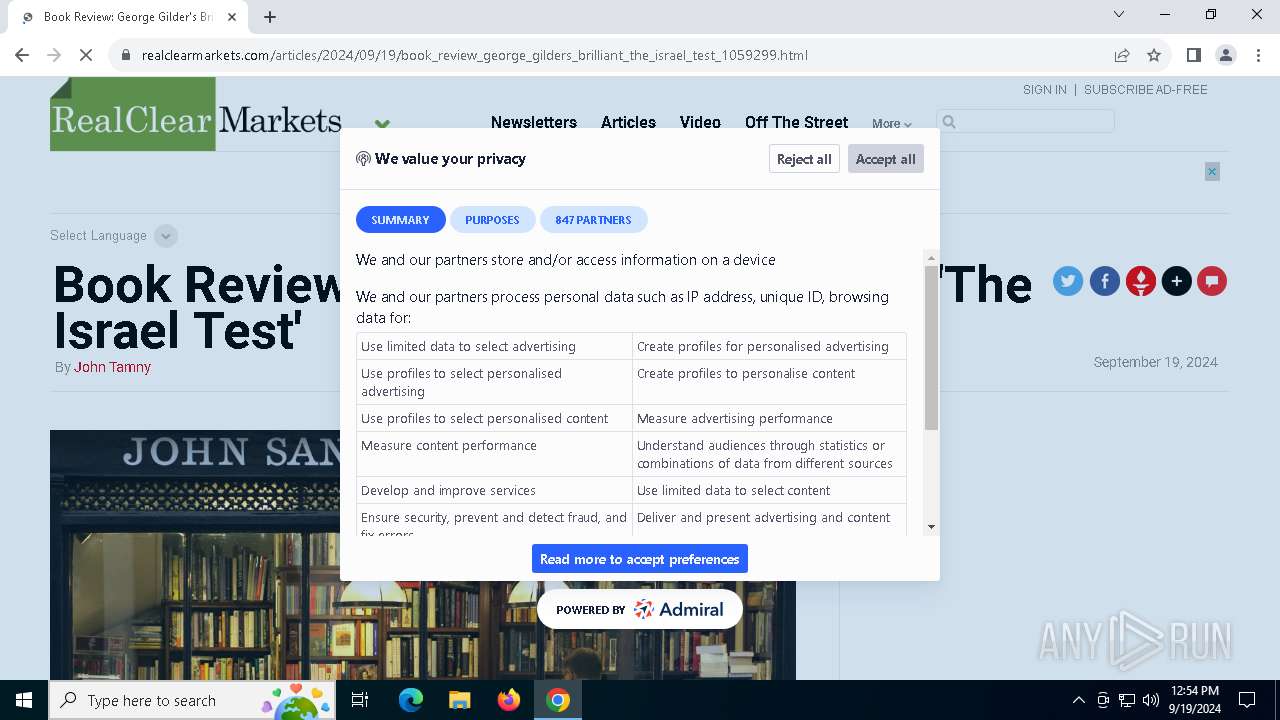Click the green chevron beside logo

(382, 124)
